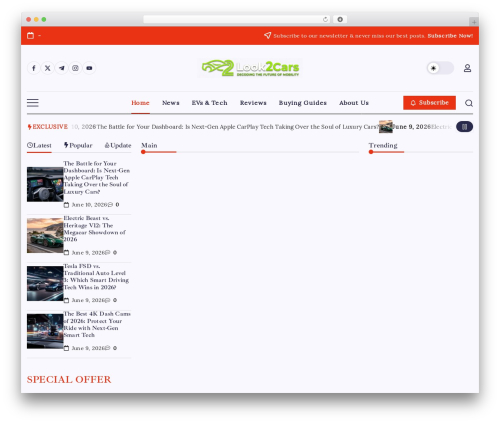
Task: Click the small ticker car thumbnail
Action: [x=386, y=127]
